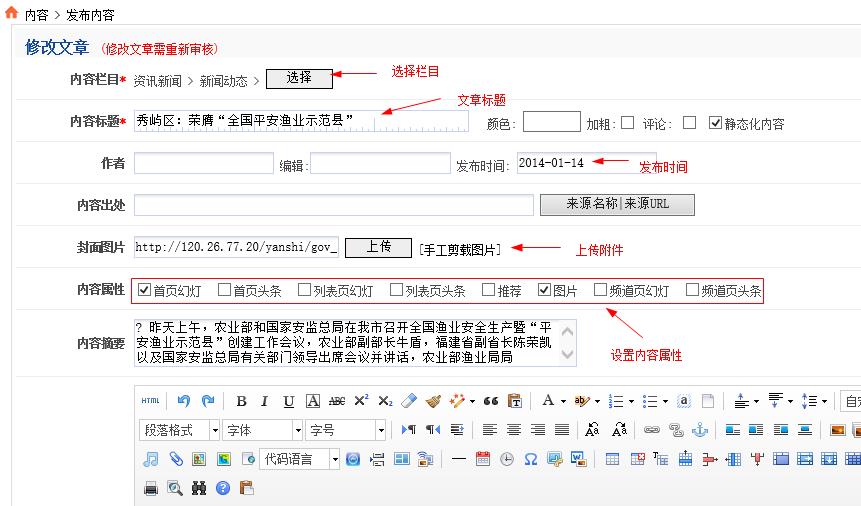
Task: Toggle the 静态化内容 checkbox
Action: (x=715, y=123)
